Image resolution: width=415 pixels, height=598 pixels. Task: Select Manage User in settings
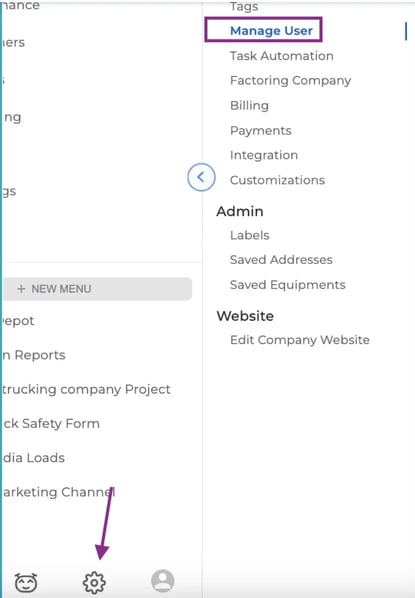pyautogui.click(x=271, y=31)
